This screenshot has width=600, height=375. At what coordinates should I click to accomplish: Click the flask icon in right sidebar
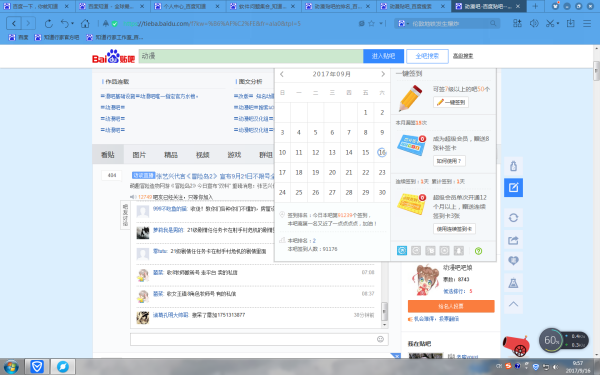click(x=514, y=283)
